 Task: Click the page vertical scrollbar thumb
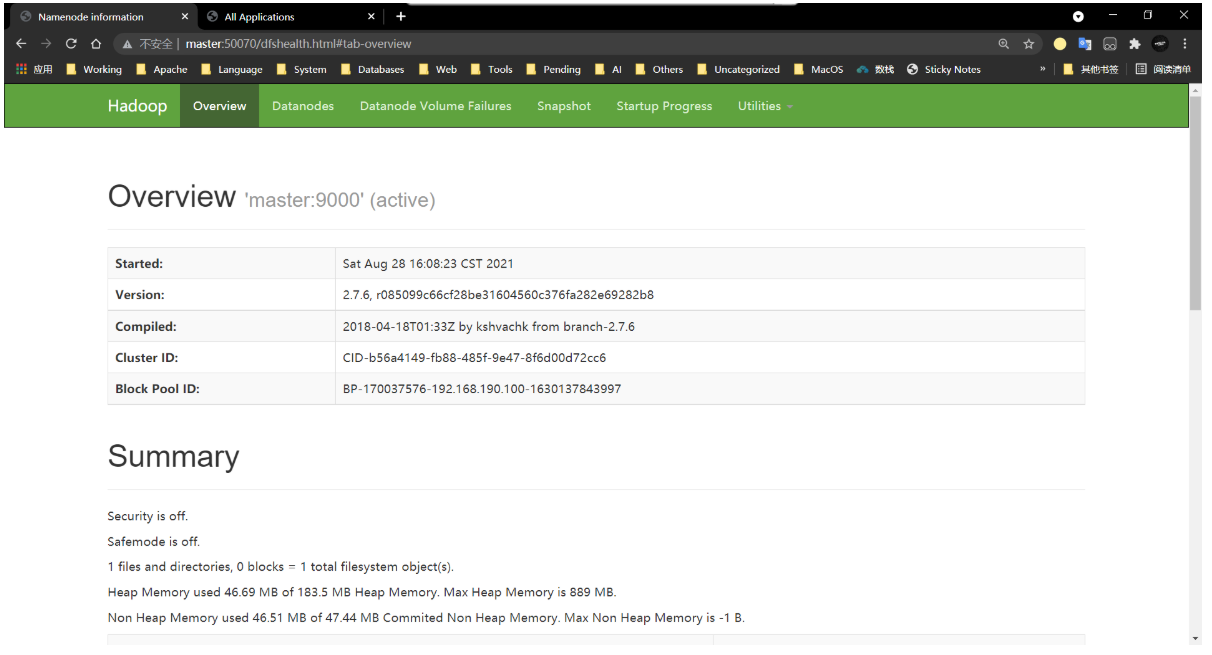pos(1195,203)
